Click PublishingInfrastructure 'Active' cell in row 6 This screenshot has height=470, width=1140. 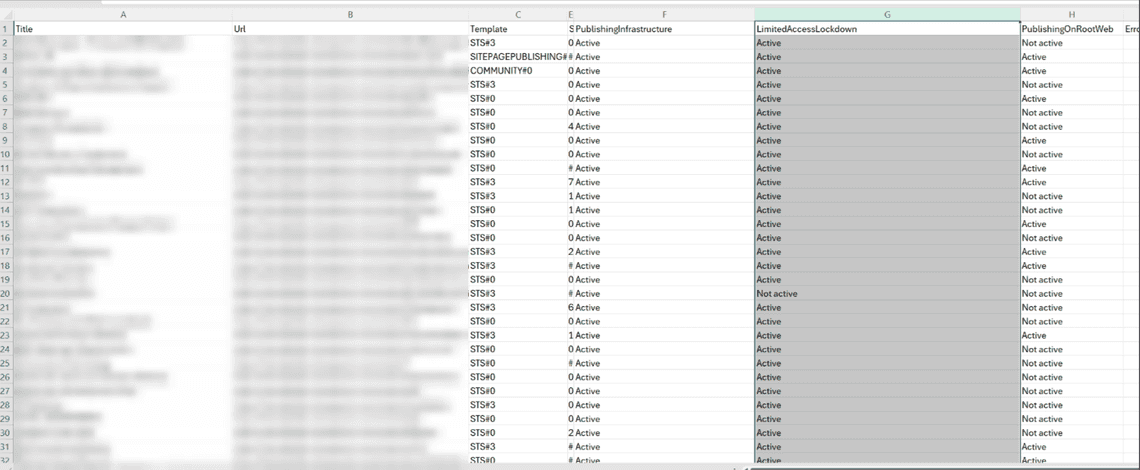[x=665, y=98]
